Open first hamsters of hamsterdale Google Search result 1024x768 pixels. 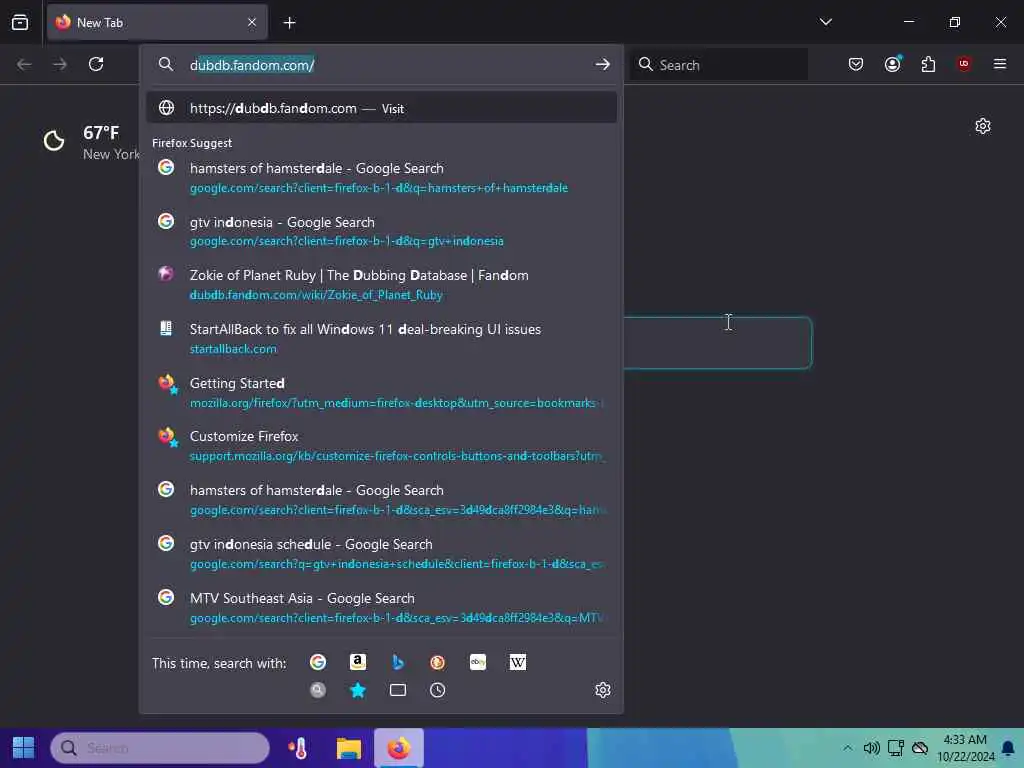[x=381, y=178]
